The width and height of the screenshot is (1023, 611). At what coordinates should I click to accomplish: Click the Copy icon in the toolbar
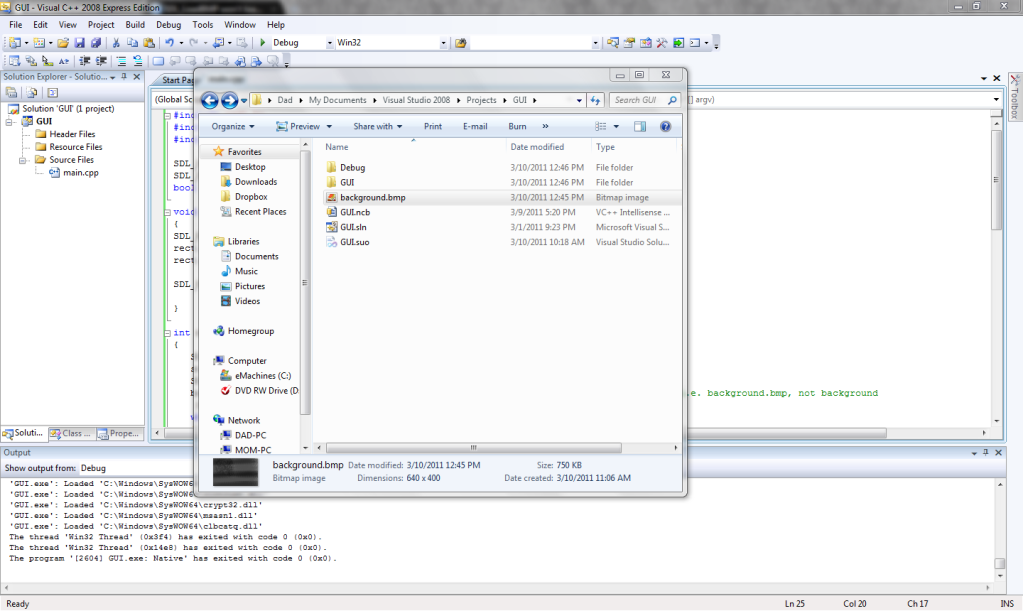coord(132,43)
